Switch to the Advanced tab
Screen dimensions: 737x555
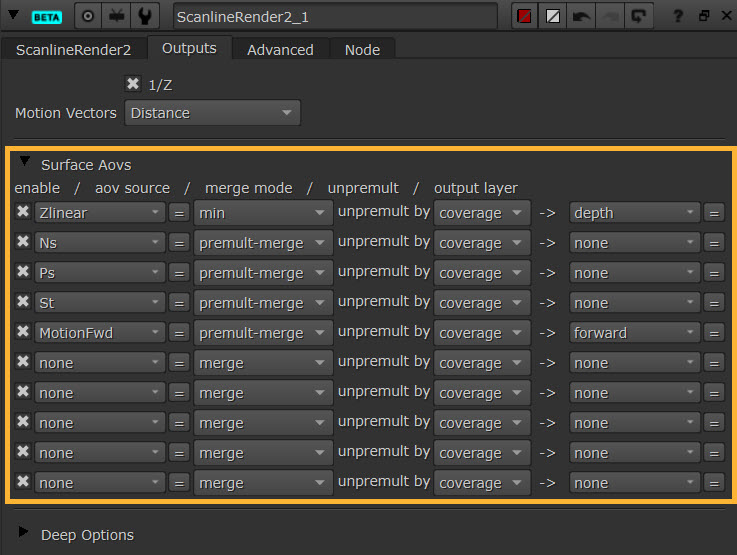(x=280, y=49)
